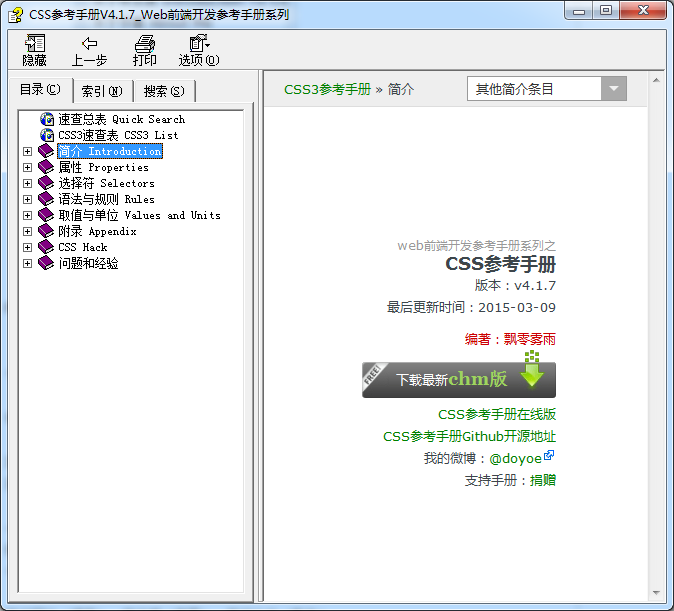The width and height of the screenshot is (674, 611).
Task: Select 选择符 Selectors tree item label
Action: (107, 183)
